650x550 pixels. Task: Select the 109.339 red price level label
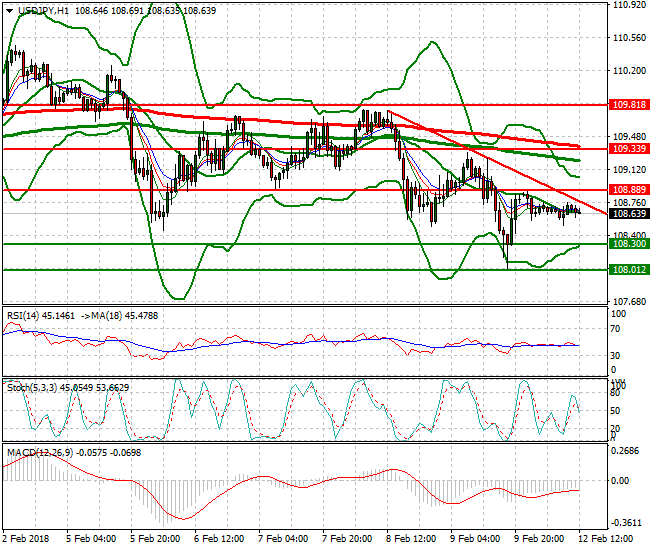[629, 149]
